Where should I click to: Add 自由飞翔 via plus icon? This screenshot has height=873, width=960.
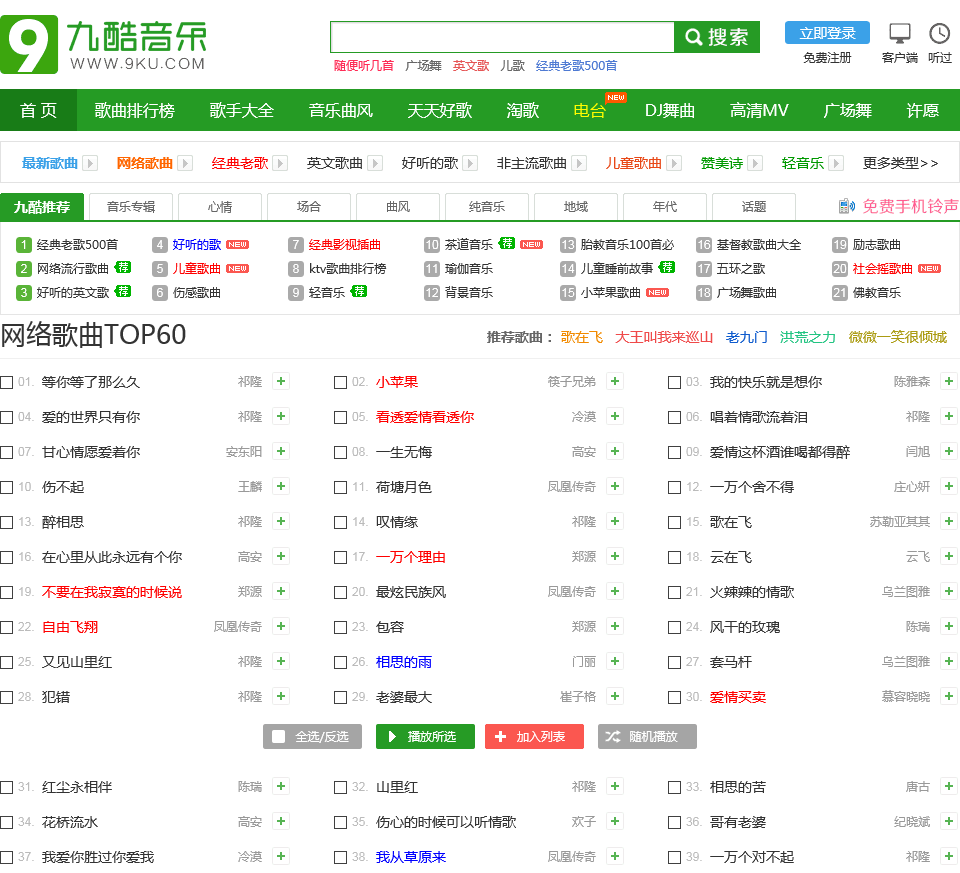click(x=281, y=626)
